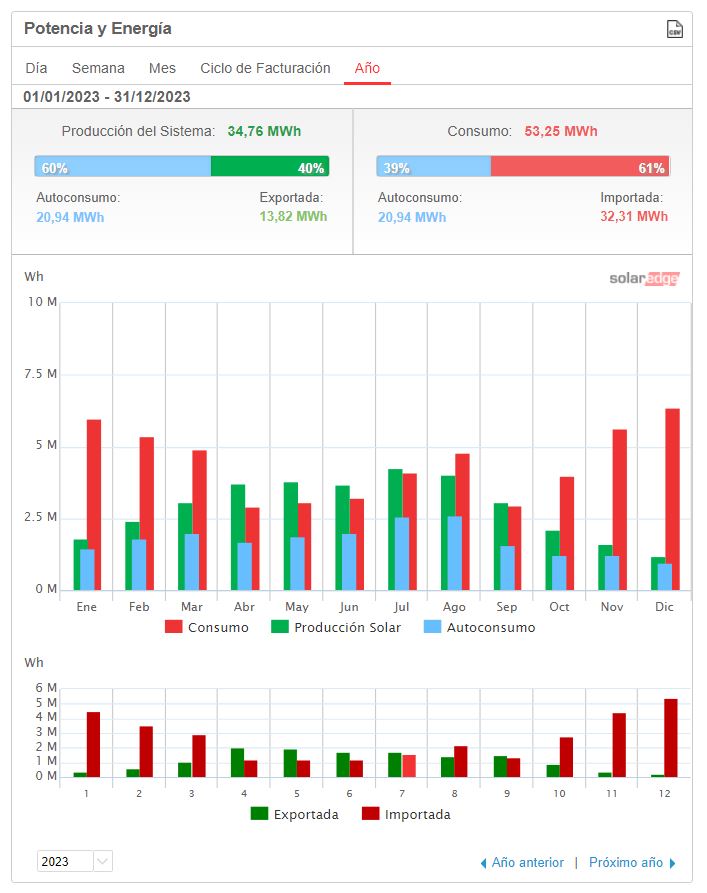707x893 pixels.
Task: Click the December Consumo red bar
Action: pyautogui.click(x=672, y=499)
